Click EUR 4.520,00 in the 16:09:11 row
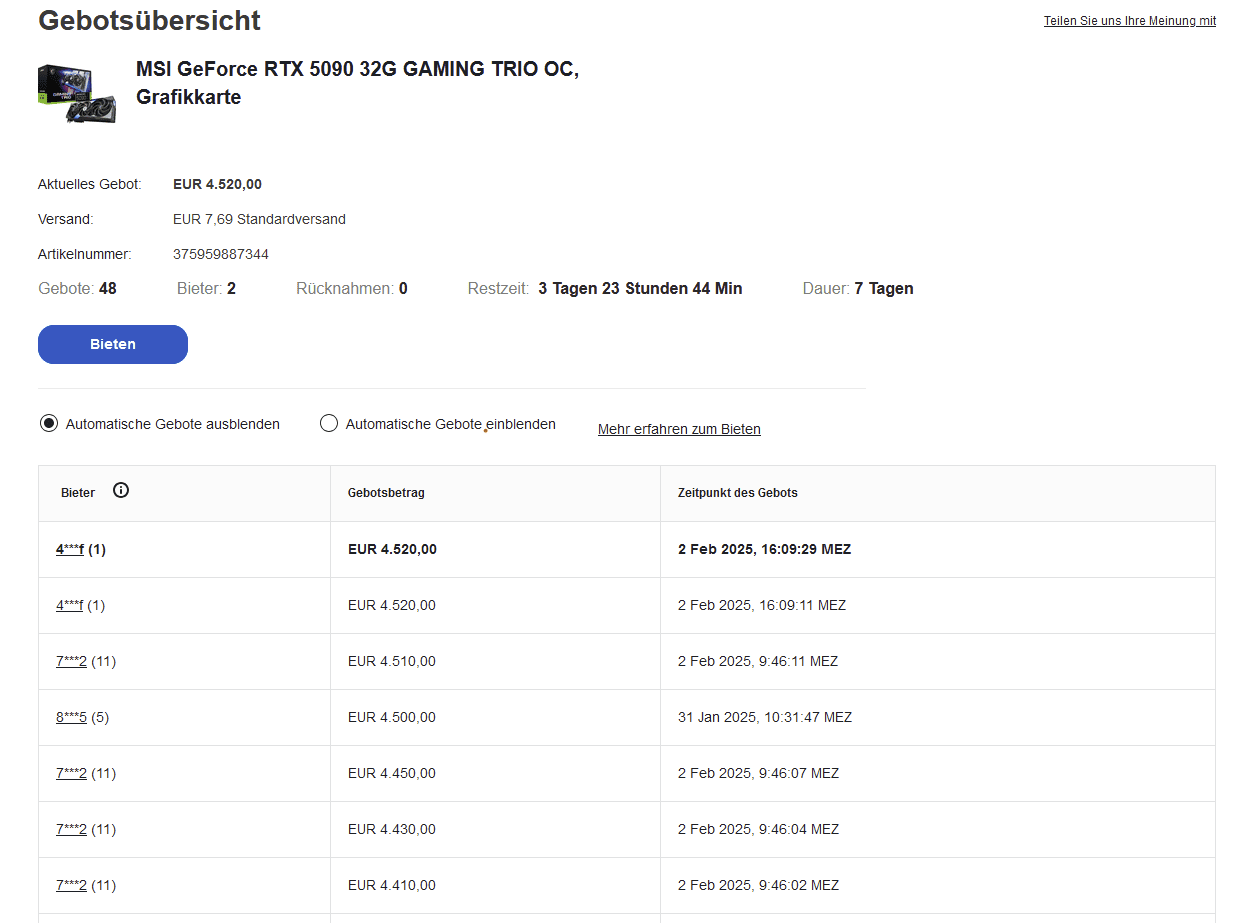Viewport: 1233px width, 923px height. click(392, 605)
